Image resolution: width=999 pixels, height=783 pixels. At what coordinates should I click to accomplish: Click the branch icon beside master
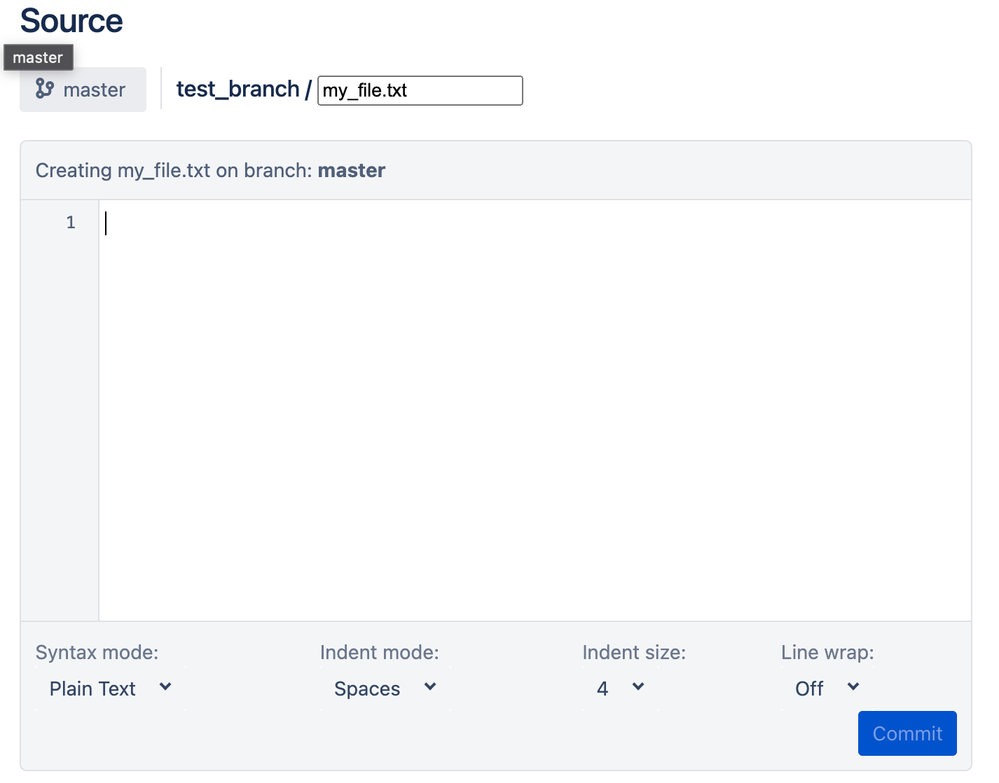[x=45, y=89]
